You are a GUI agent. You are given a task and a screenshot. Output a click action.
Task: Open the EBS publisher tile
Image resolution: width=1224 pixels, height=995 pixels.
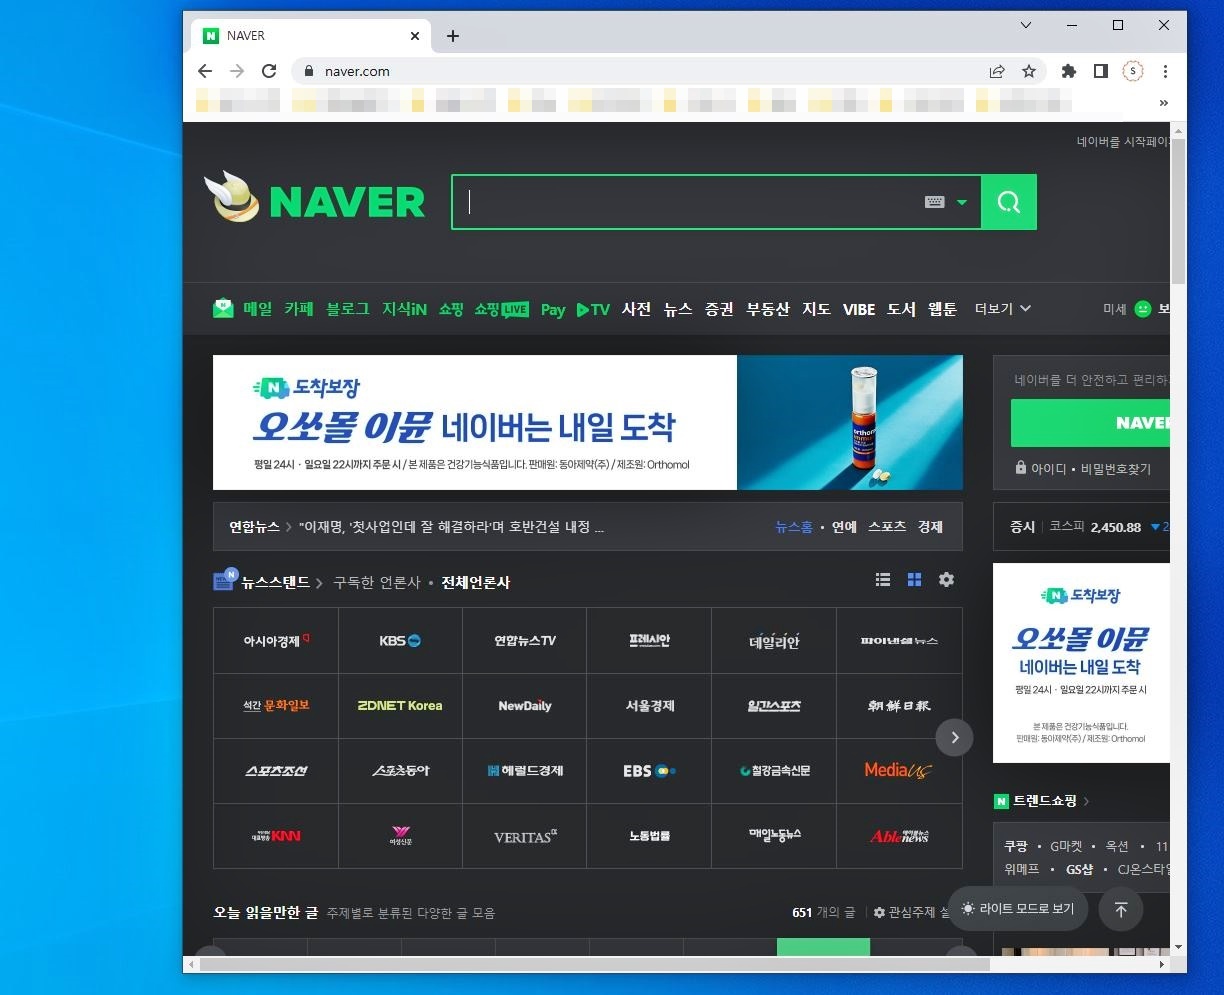pyautogui.click(x=649, y=771)
